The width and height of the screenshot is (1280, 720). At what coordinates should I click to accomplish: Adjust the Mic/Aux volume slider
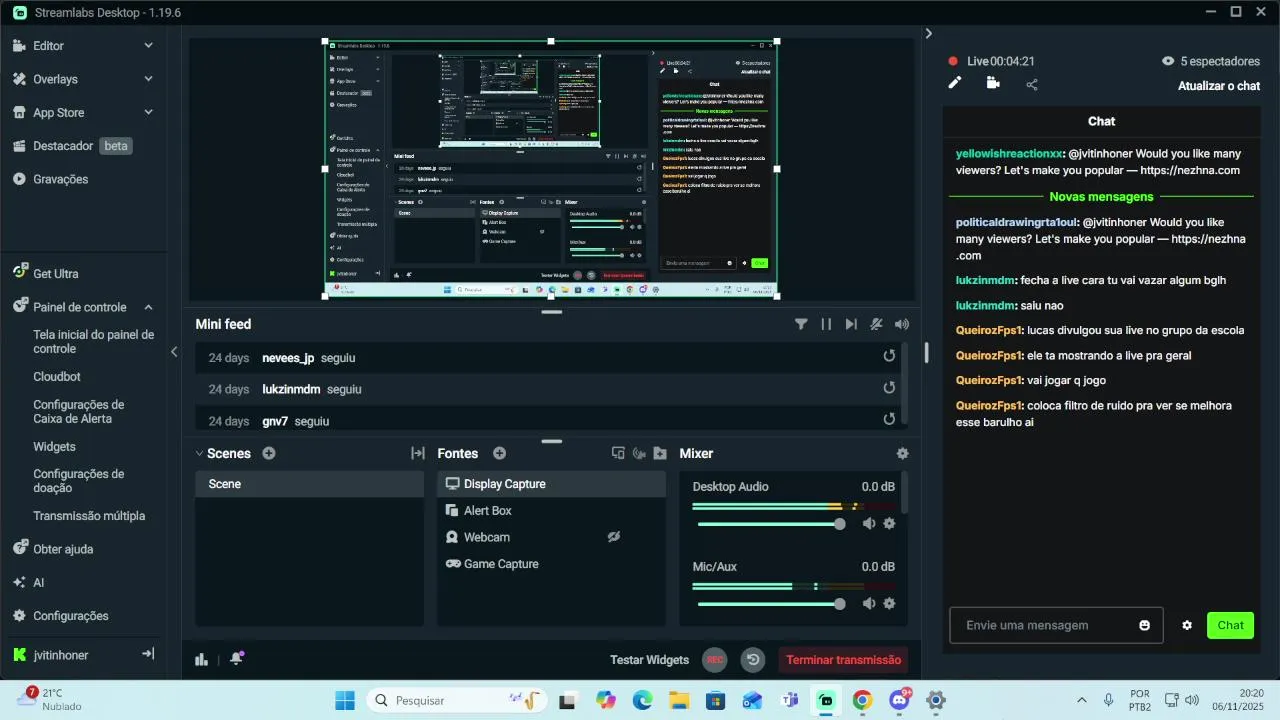click(771, 604)
